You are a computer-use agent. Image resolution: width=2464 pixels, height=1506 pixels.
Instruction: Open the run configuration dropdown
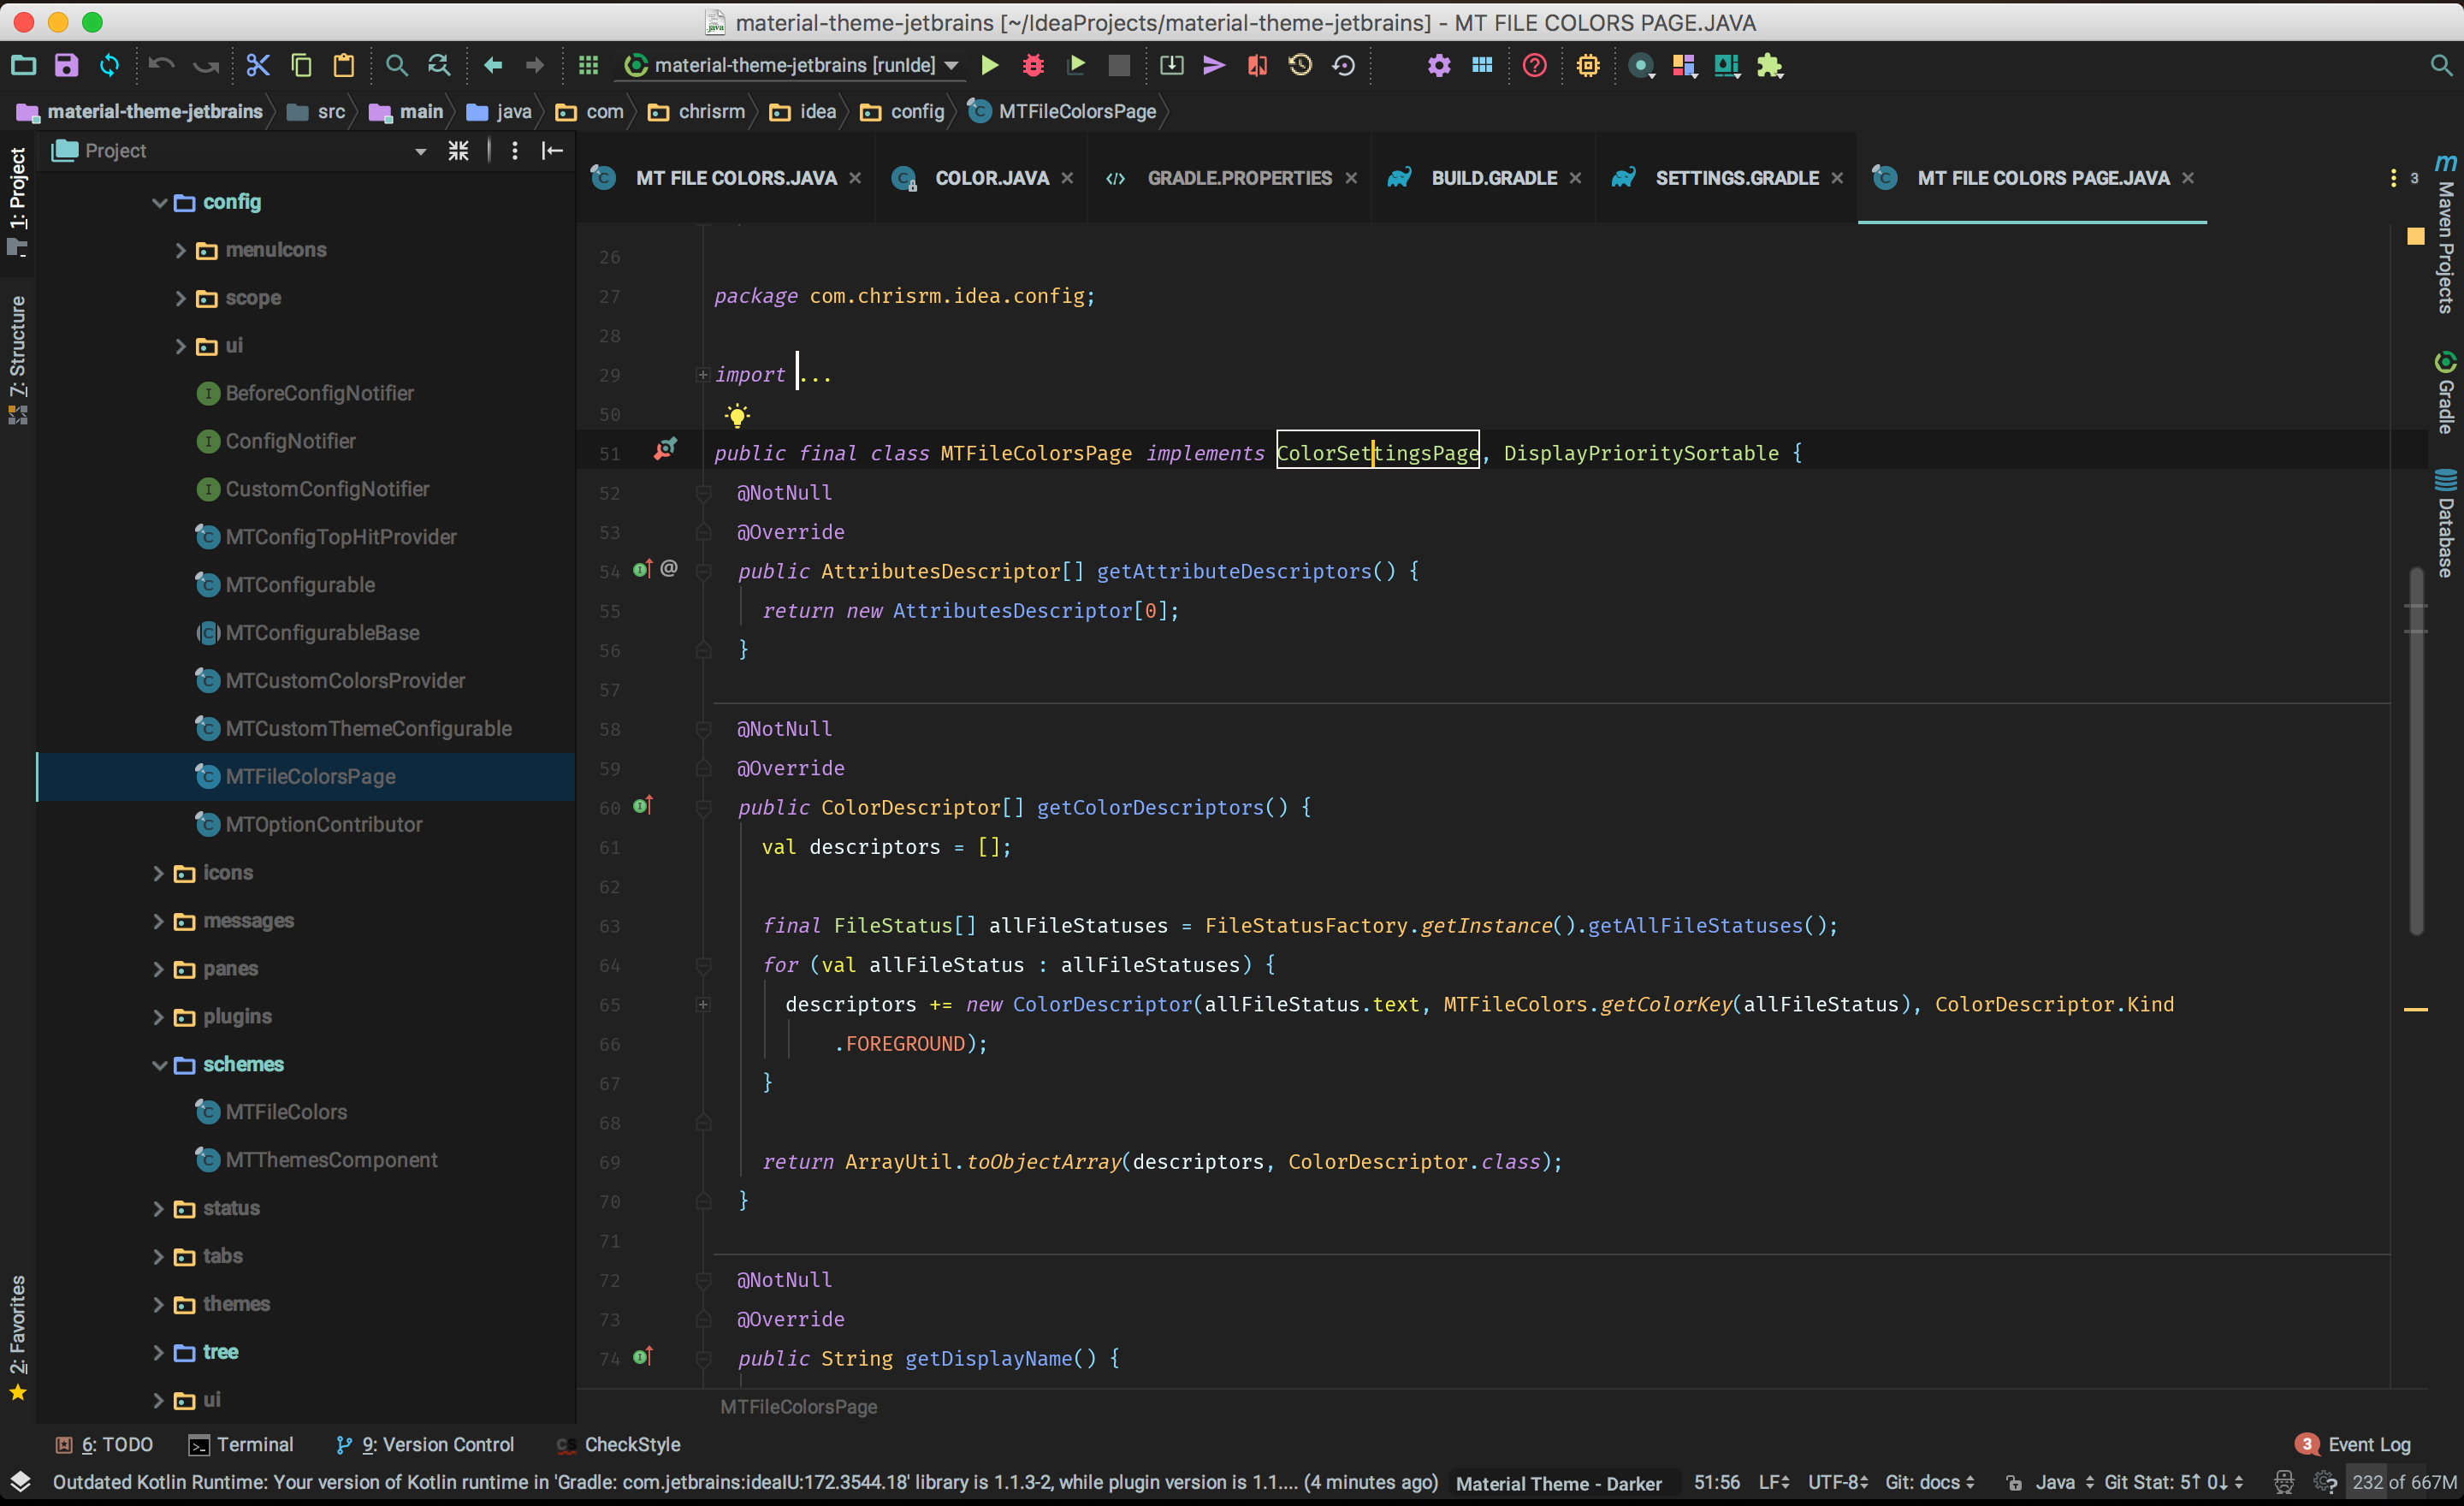click(x=951, y=64)
